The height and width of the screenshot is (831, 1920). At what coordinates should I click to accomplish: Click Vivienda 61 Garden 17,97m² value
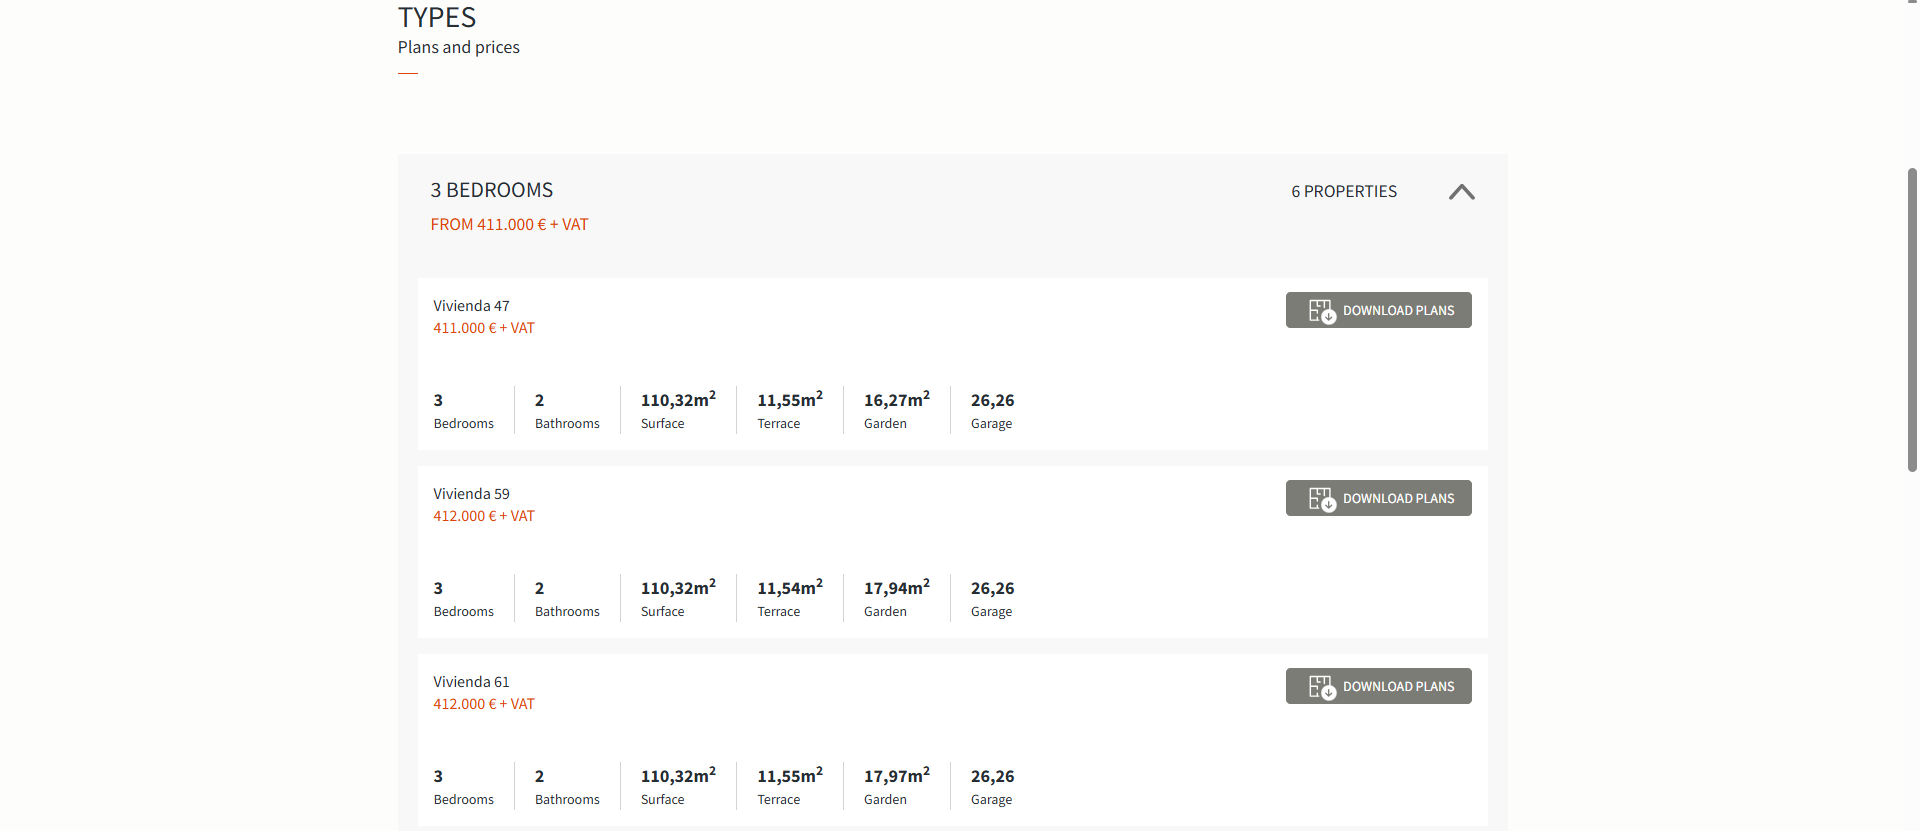coord(896,776)
